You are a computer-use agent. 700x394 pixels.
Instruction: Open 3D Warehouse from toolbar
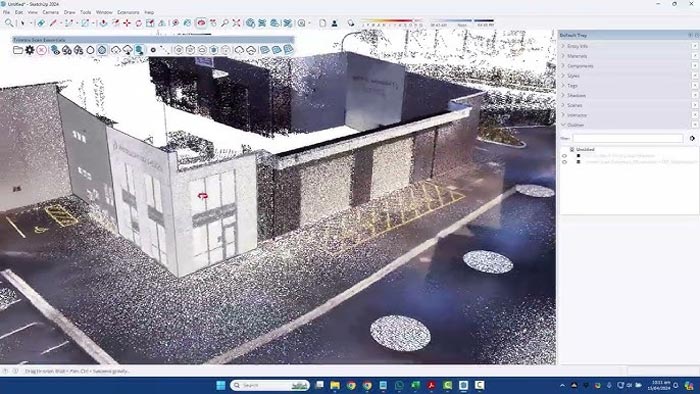click(x=250, y=23)
